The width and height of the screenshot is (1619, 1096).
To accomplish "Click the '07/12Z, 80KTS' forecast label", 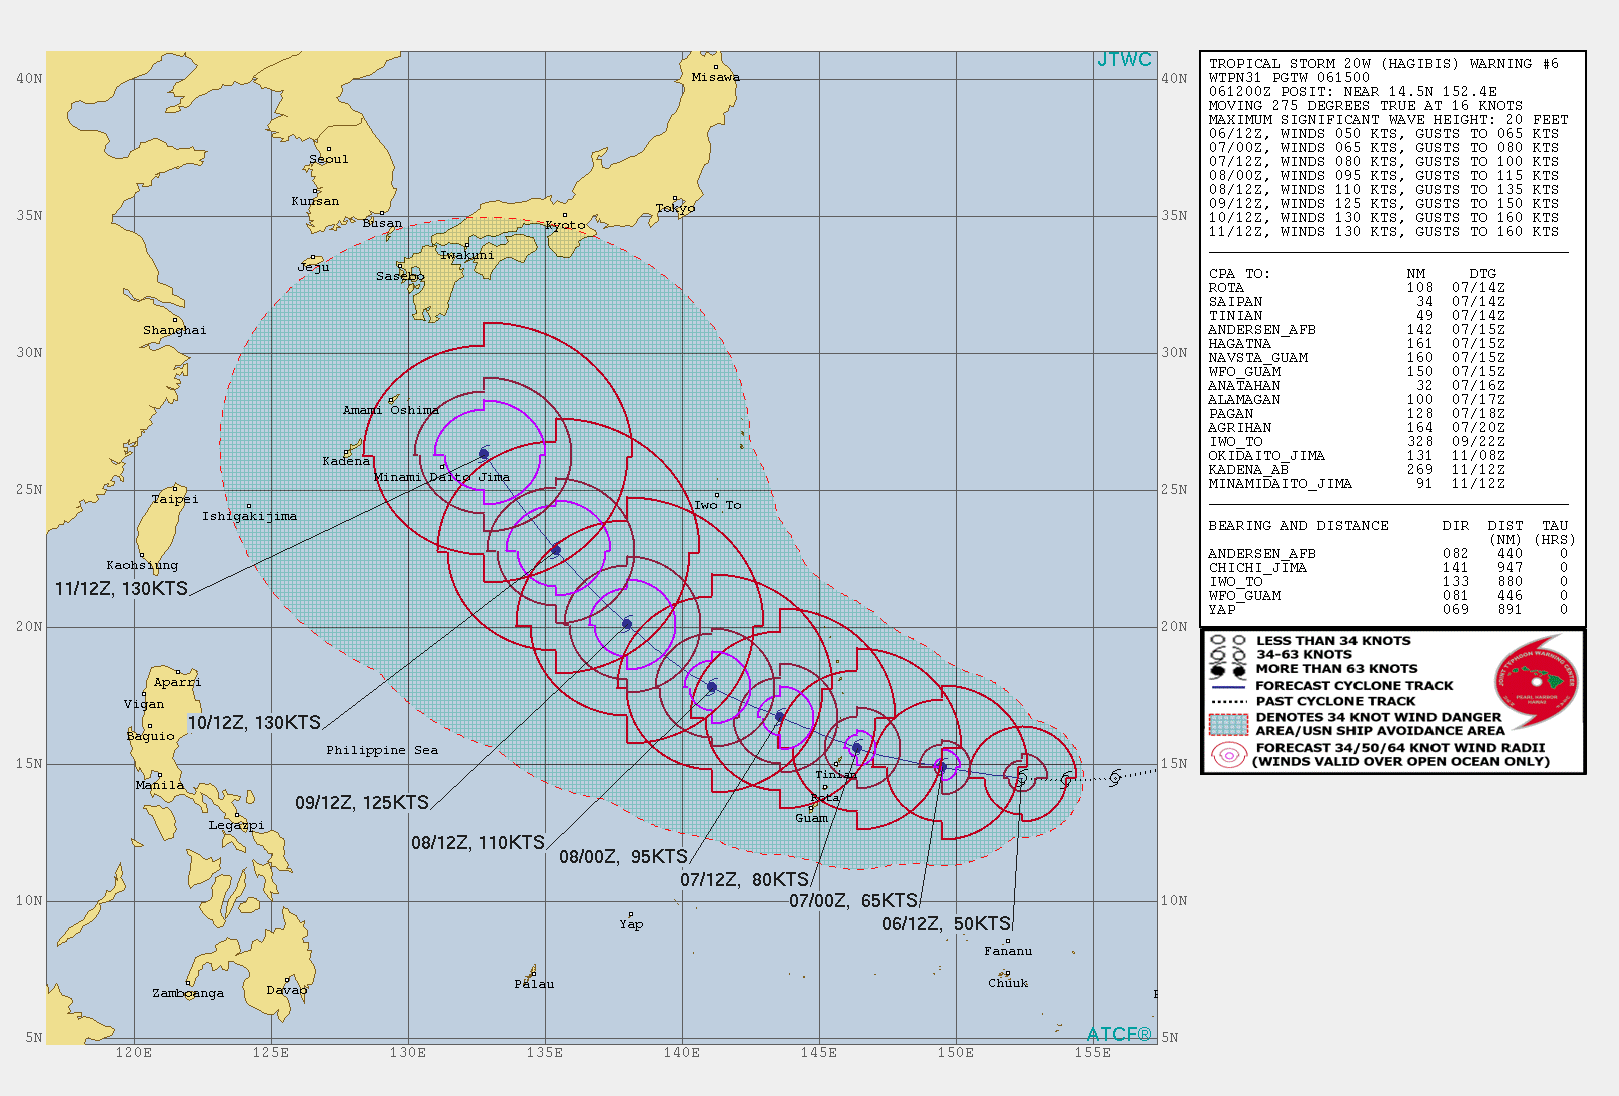I will point(745,880).
